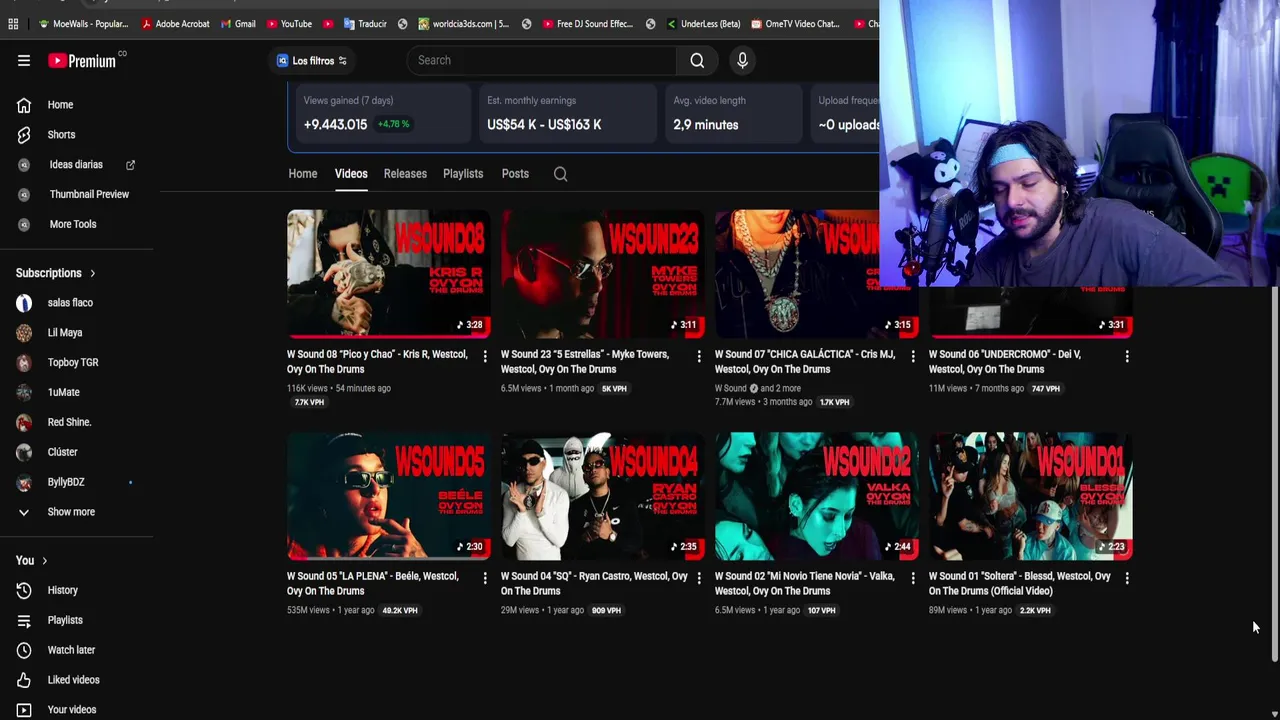This screenshot has width=1280, height=720.
Task: Open the hamburger guide menu
Action: (24, 60)
